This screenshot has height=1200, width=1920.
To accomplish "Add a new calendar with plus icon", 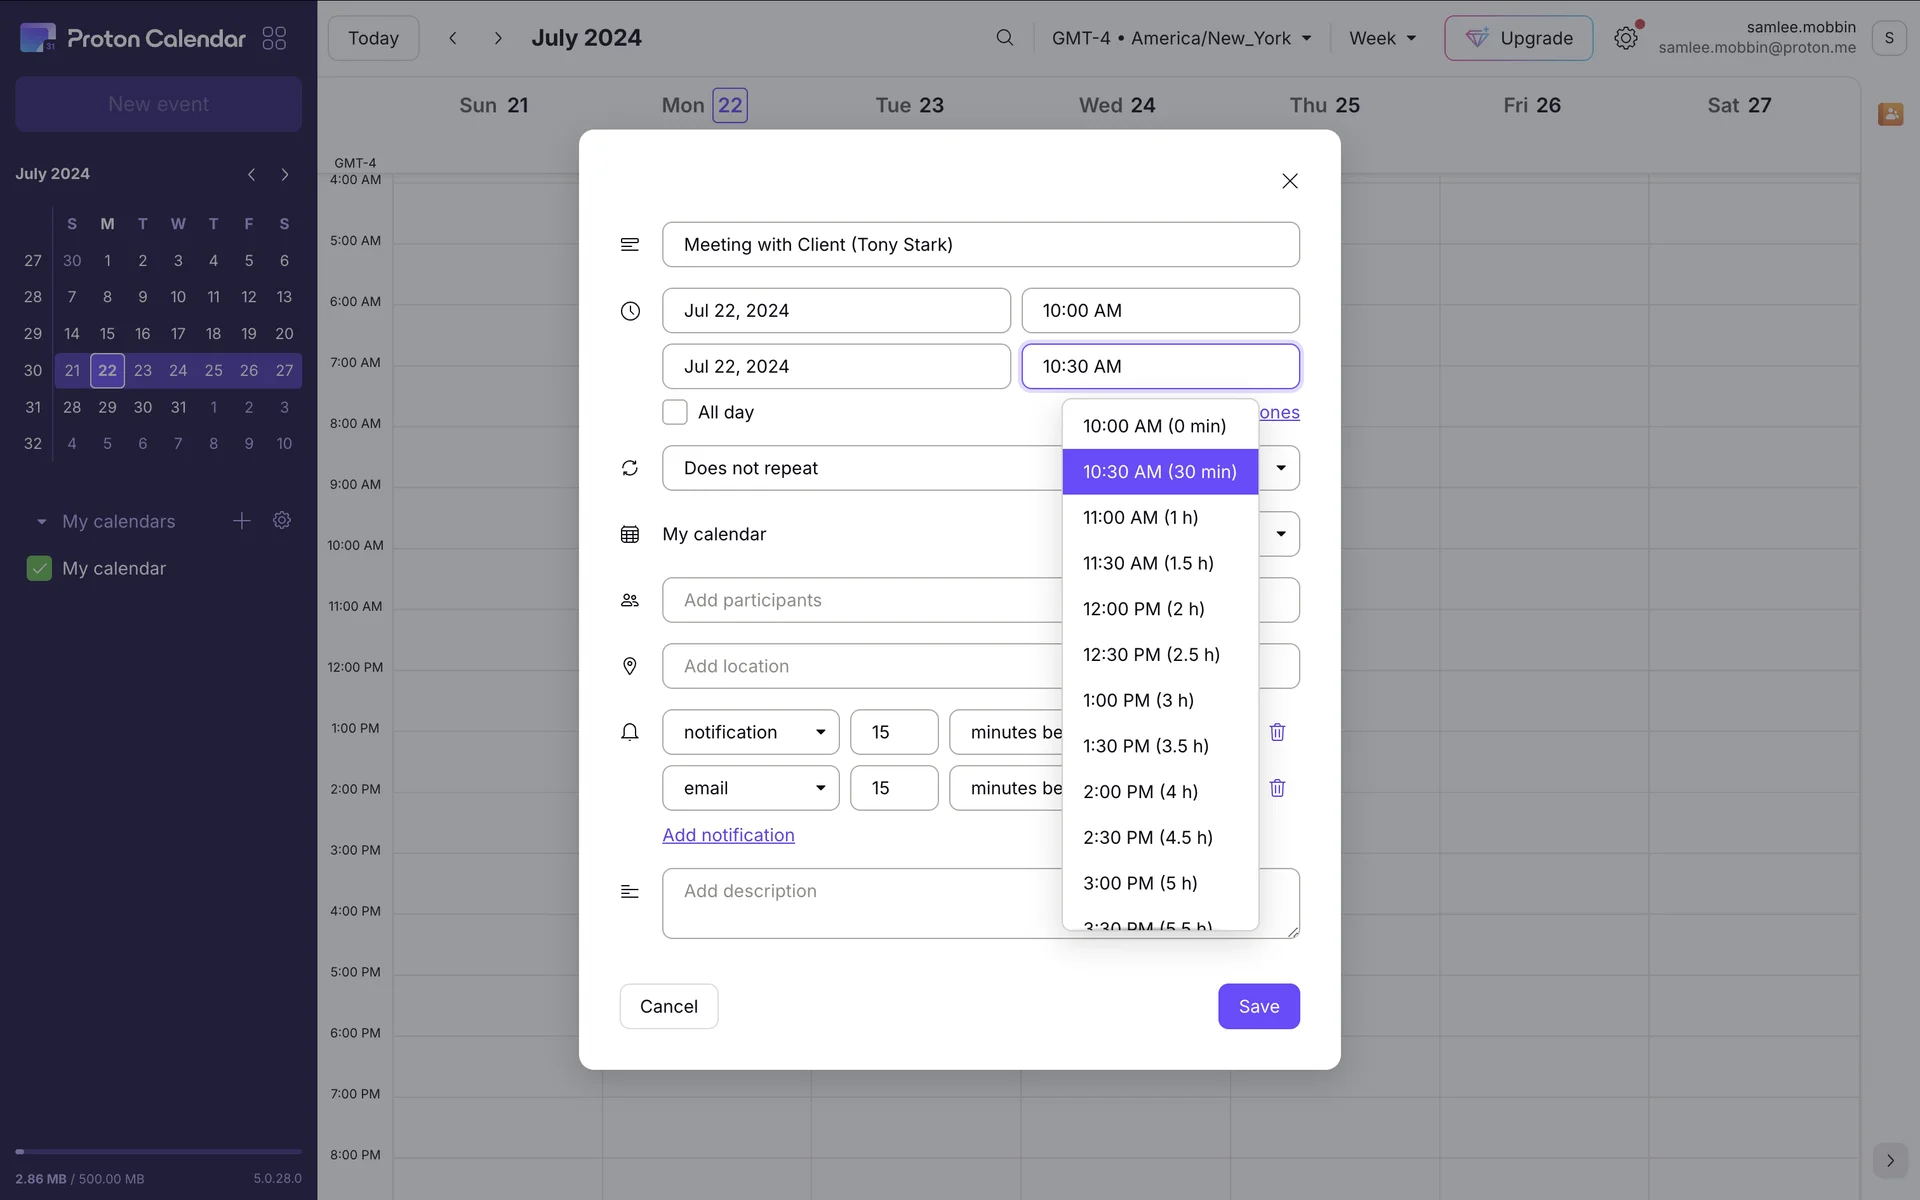I will pyautogui.click(x=241, y=521).
